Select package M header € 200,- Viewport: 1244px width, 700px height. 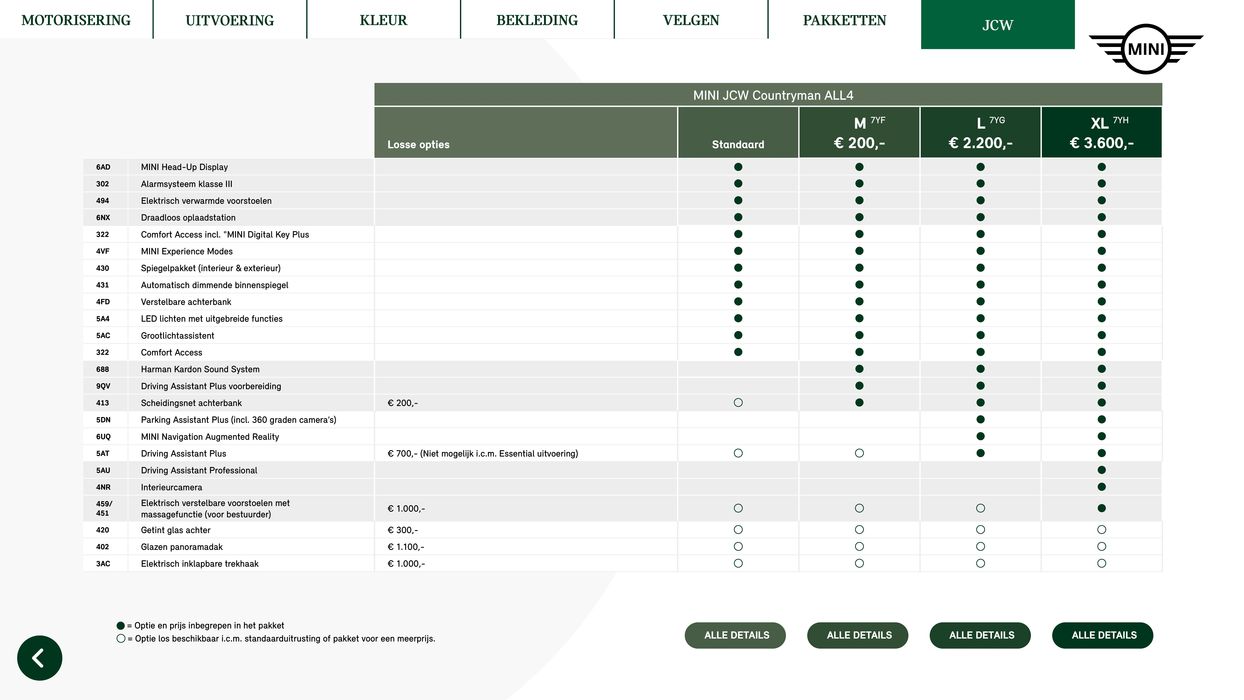(x=859, y=133)
